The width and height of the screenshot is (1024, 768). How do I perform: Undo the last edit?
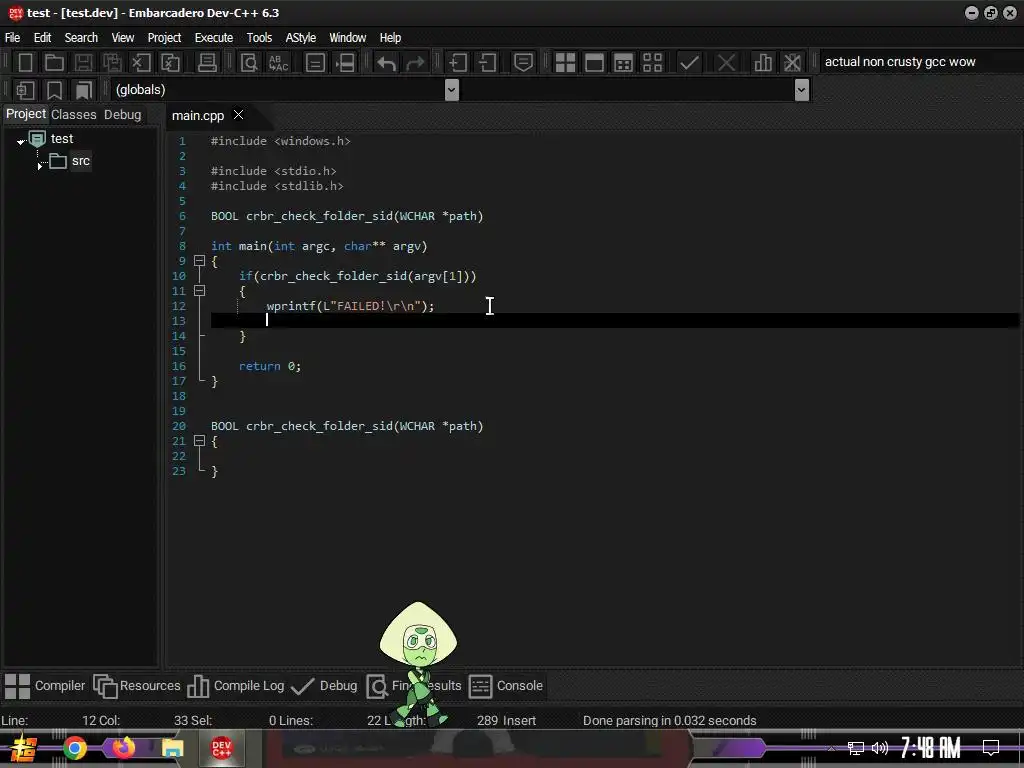(387, 63)
